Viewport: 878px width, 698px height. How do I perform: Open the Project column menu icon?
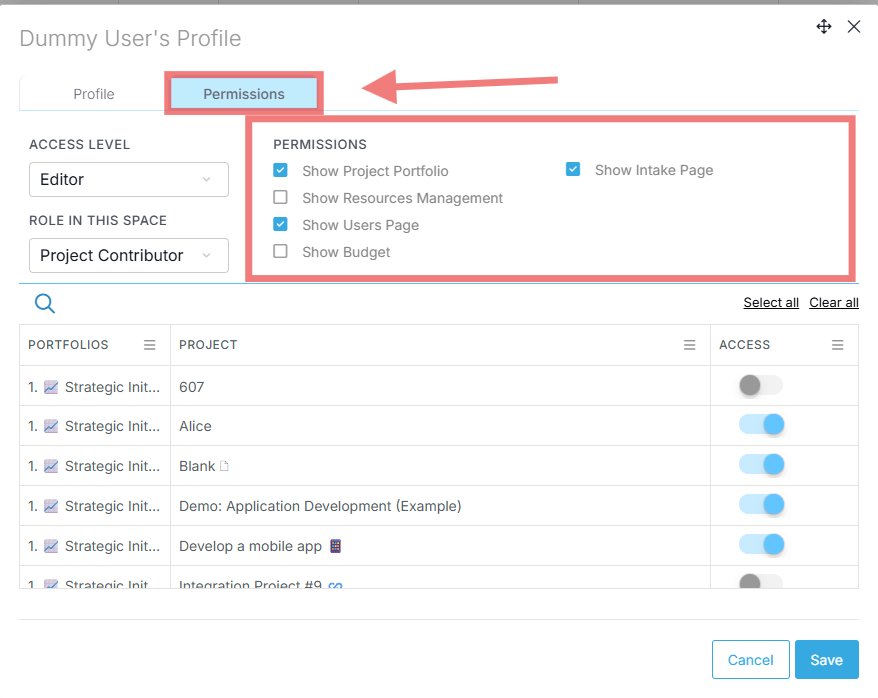[689, 345]
